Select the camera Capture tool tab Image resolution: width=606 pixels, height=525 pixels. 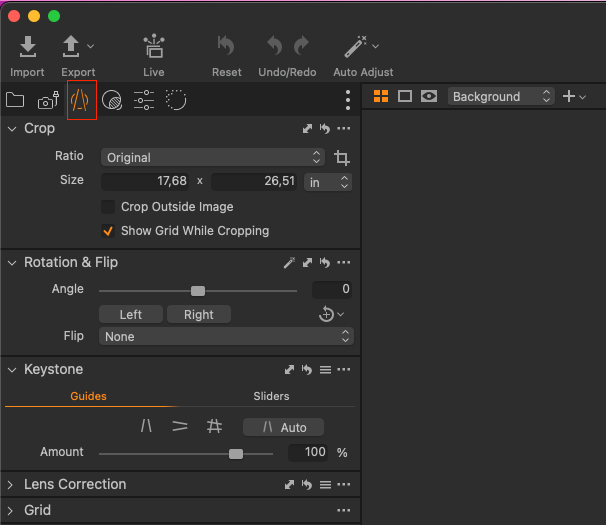[x=48, y=101]
